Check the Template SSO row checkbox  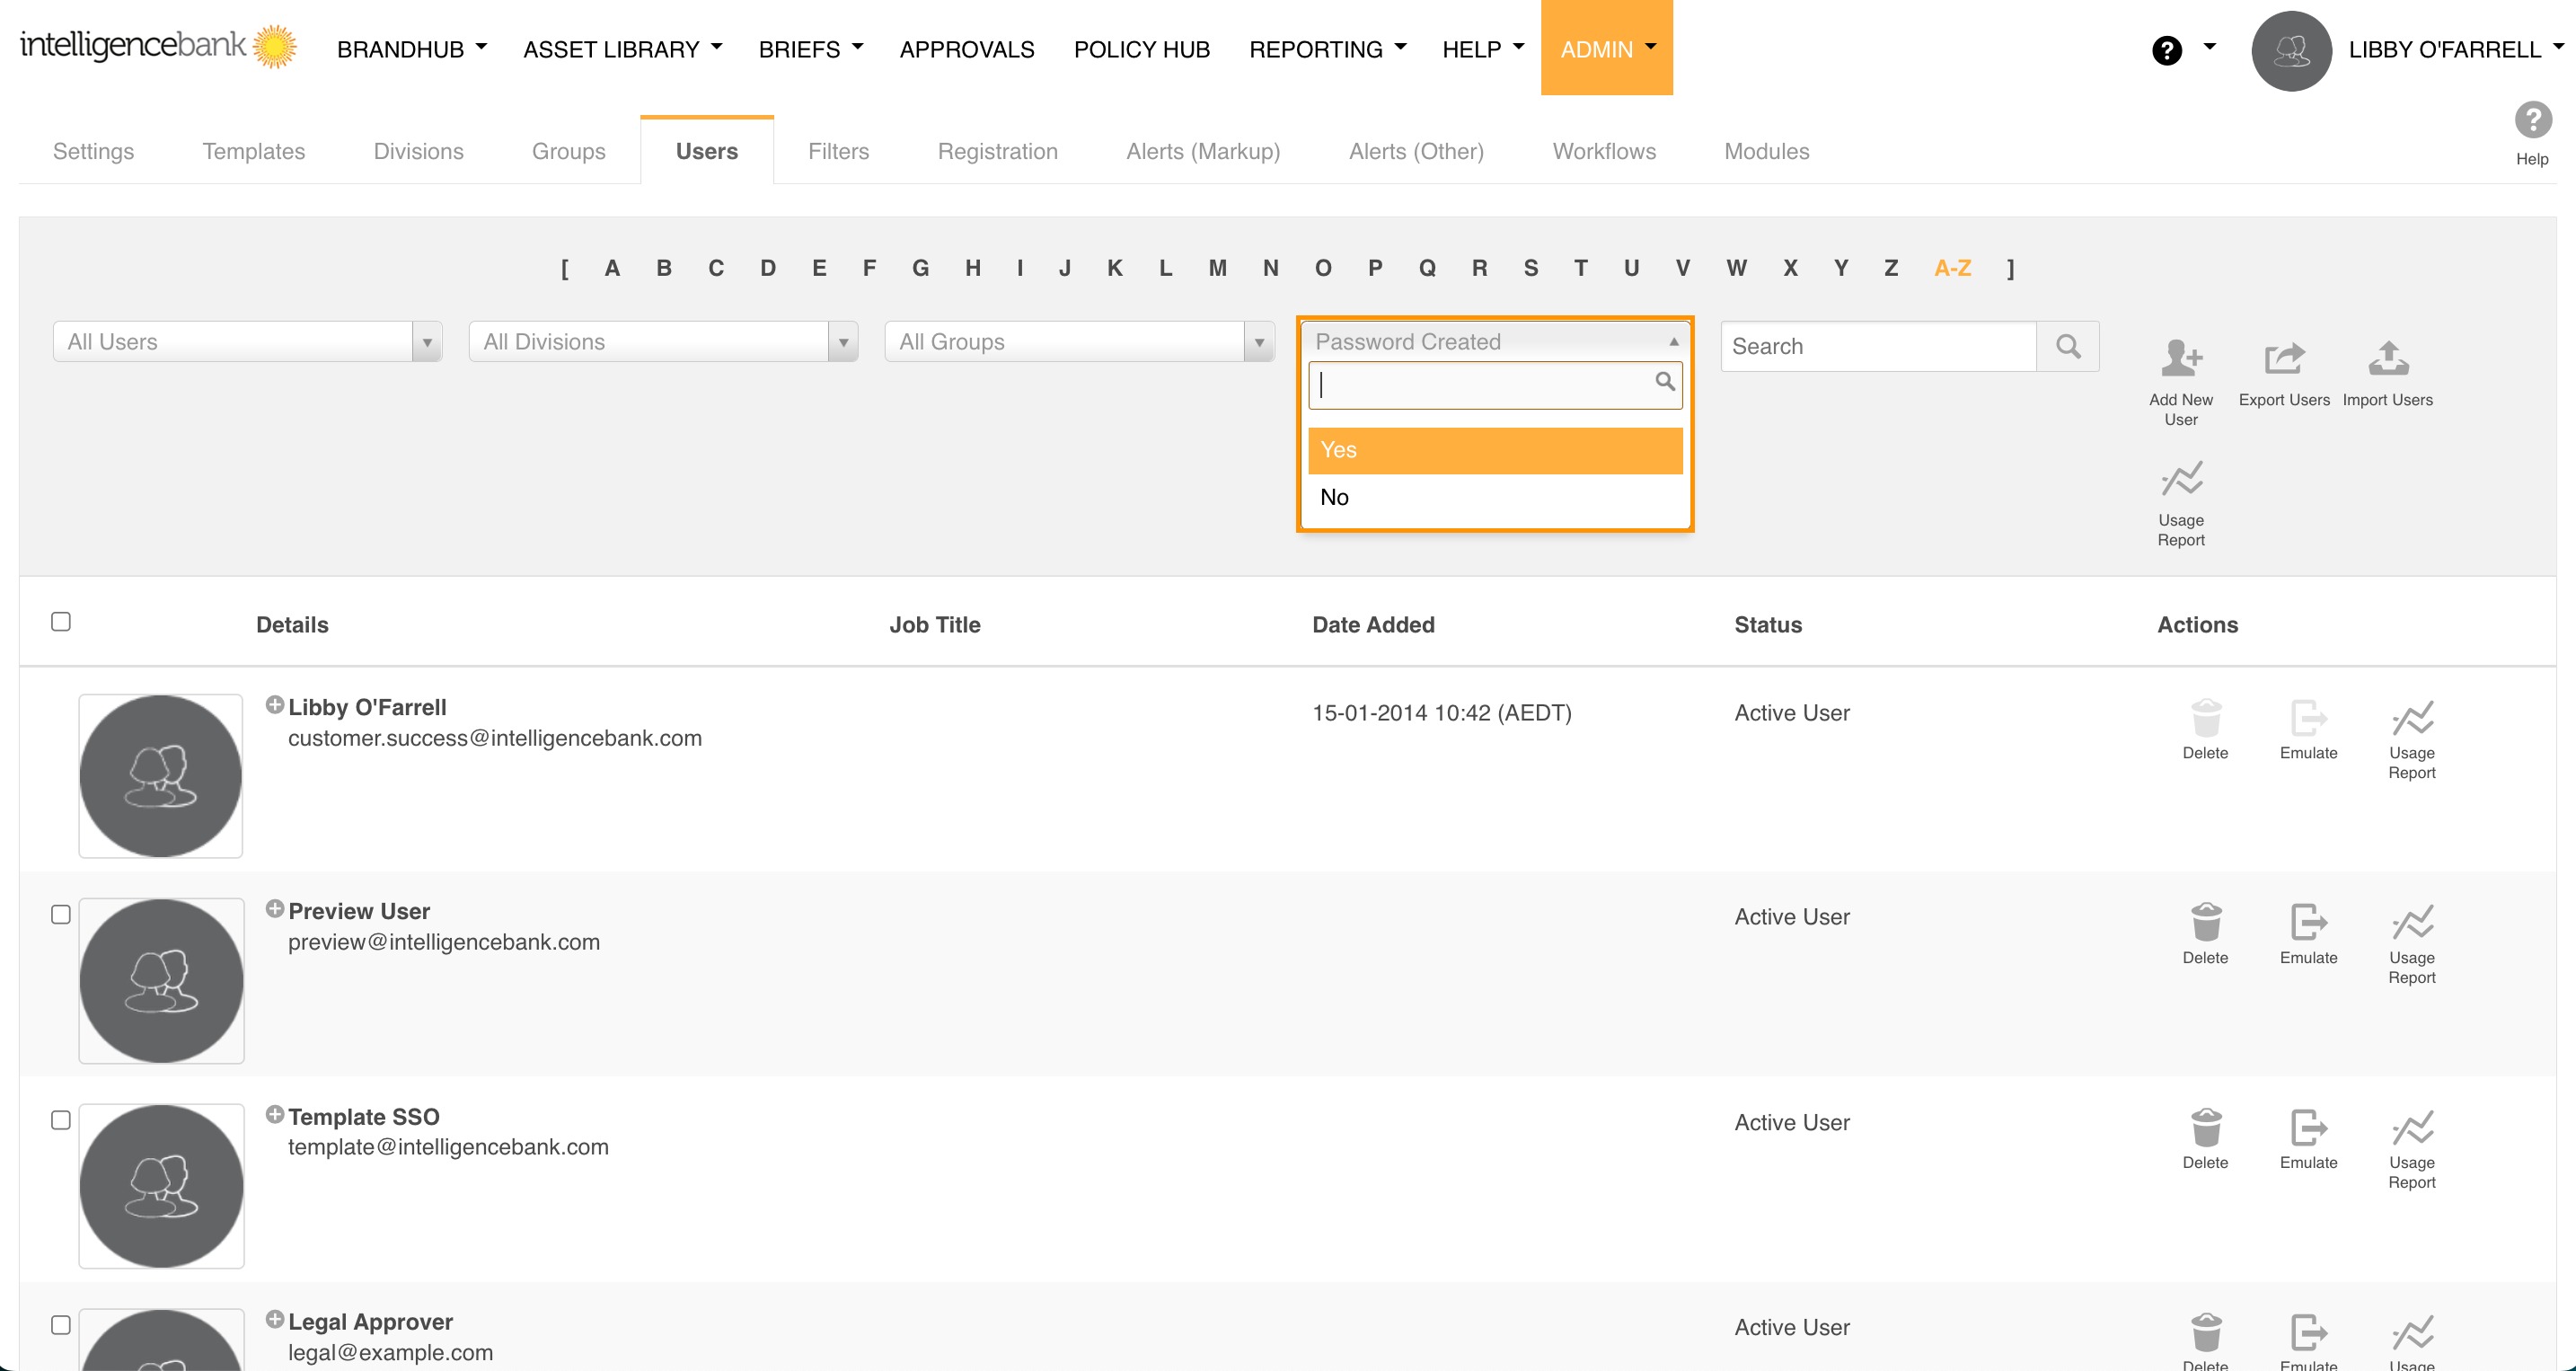click(x=61, y=1119)
